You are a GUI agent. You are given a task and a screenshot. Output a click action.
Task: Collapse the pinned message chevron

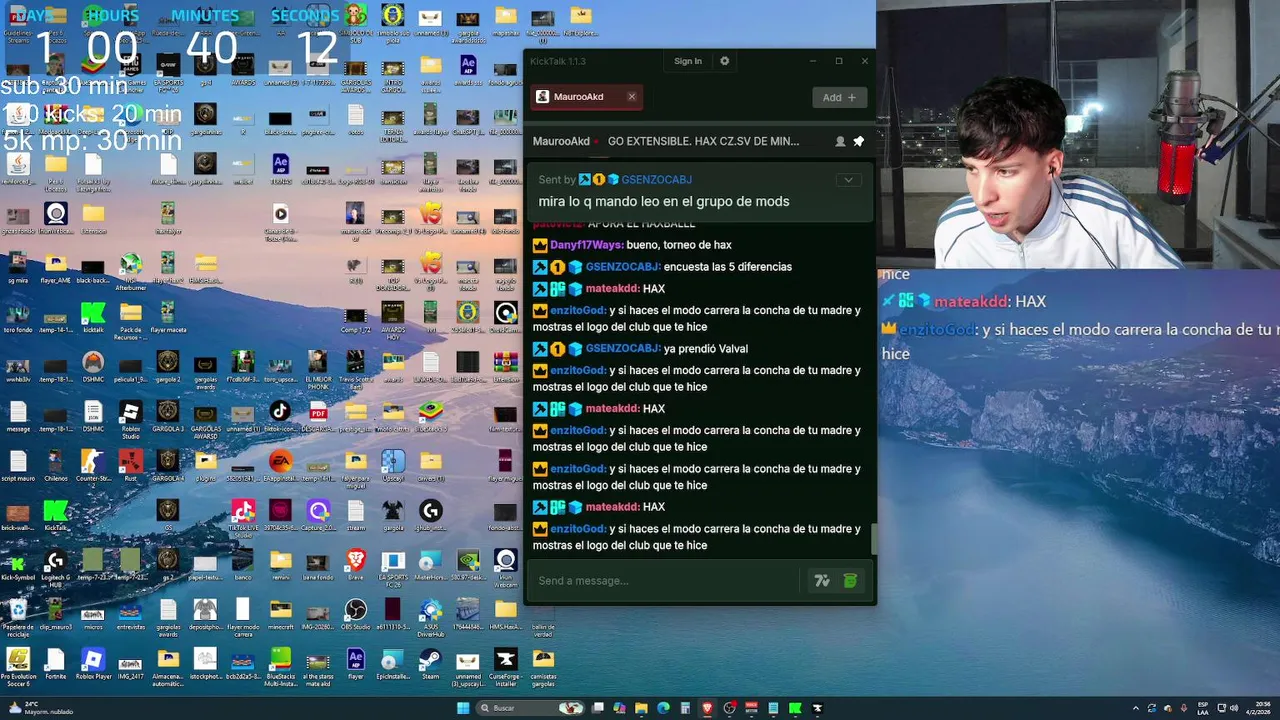848,180
